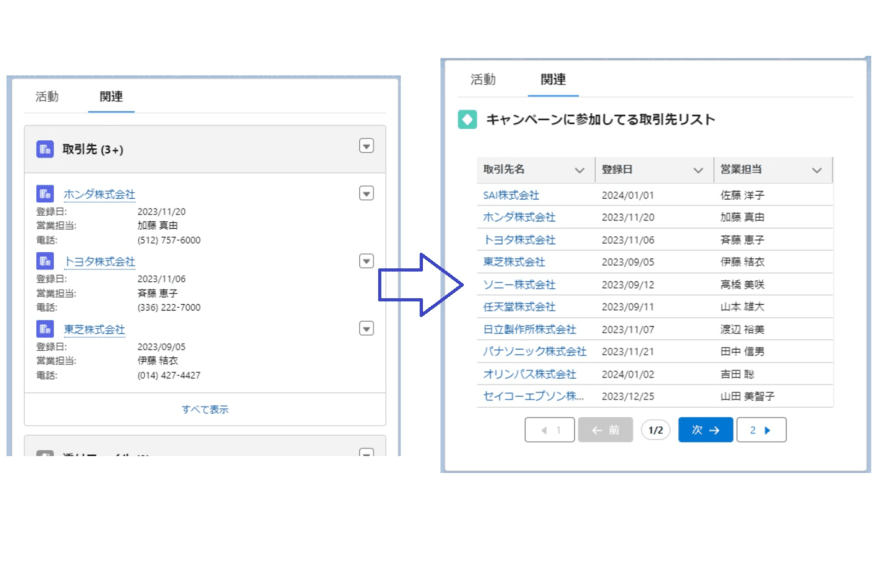Image resolution: width=879 pixels, height=586 pixels.
Task: Switch to 活動 tab in the right panel
Action: click(x=483, y=80)
